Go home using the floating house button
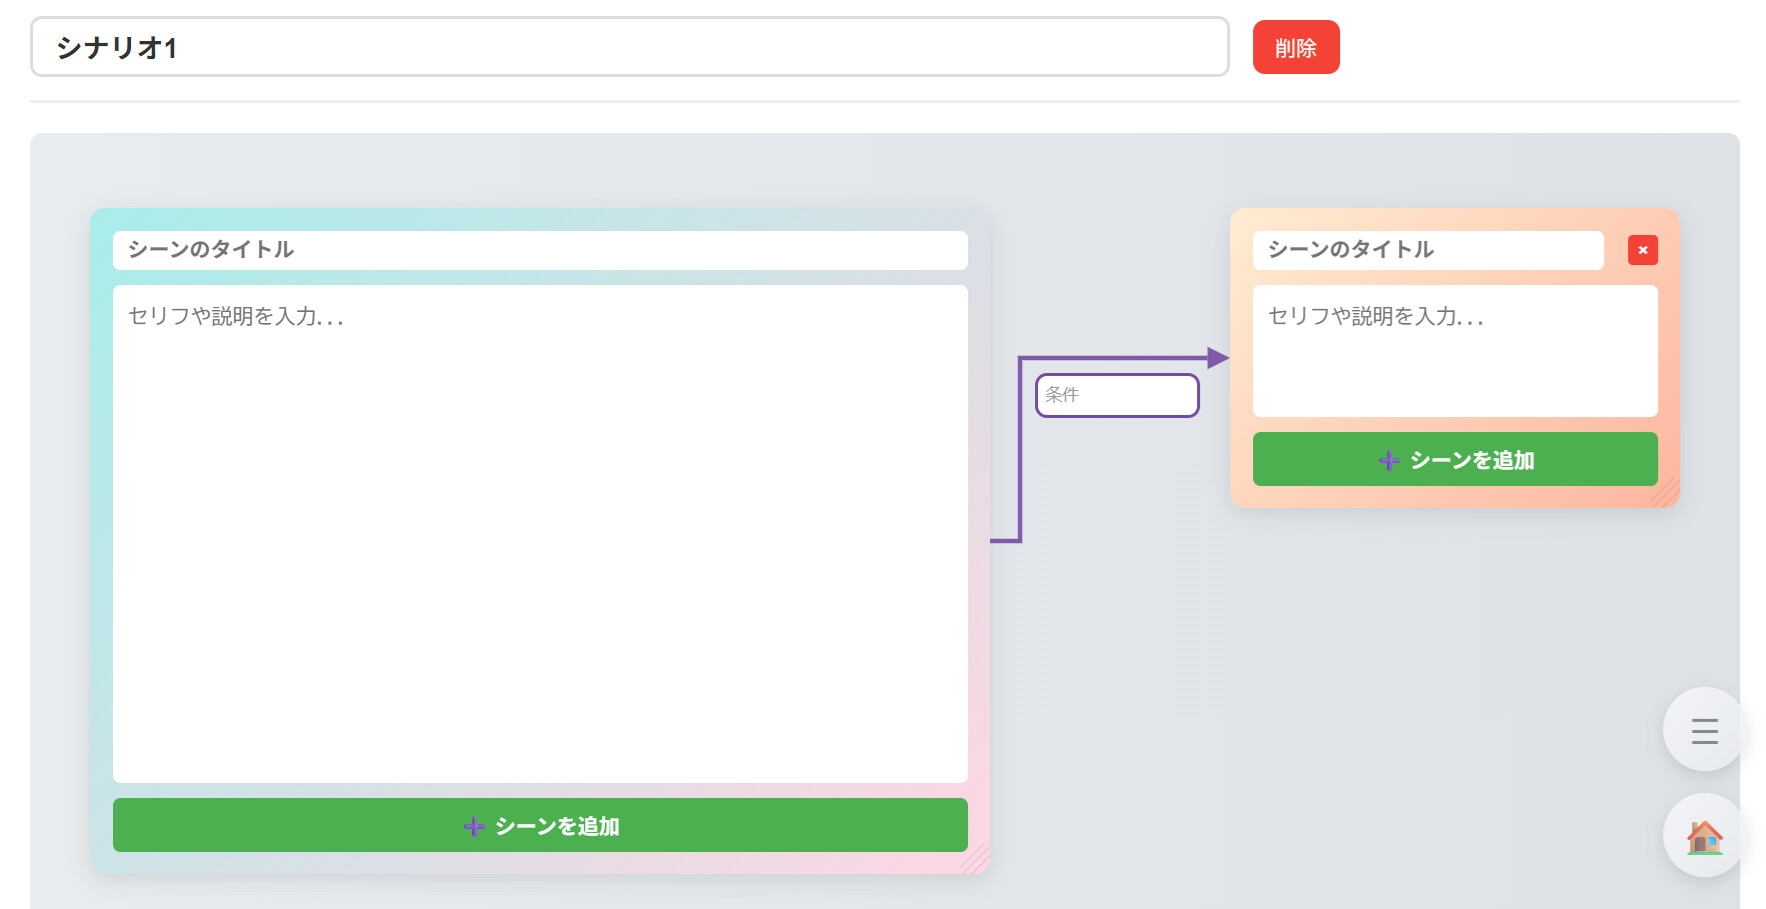1766x909 pixels. click(1704, 836)
